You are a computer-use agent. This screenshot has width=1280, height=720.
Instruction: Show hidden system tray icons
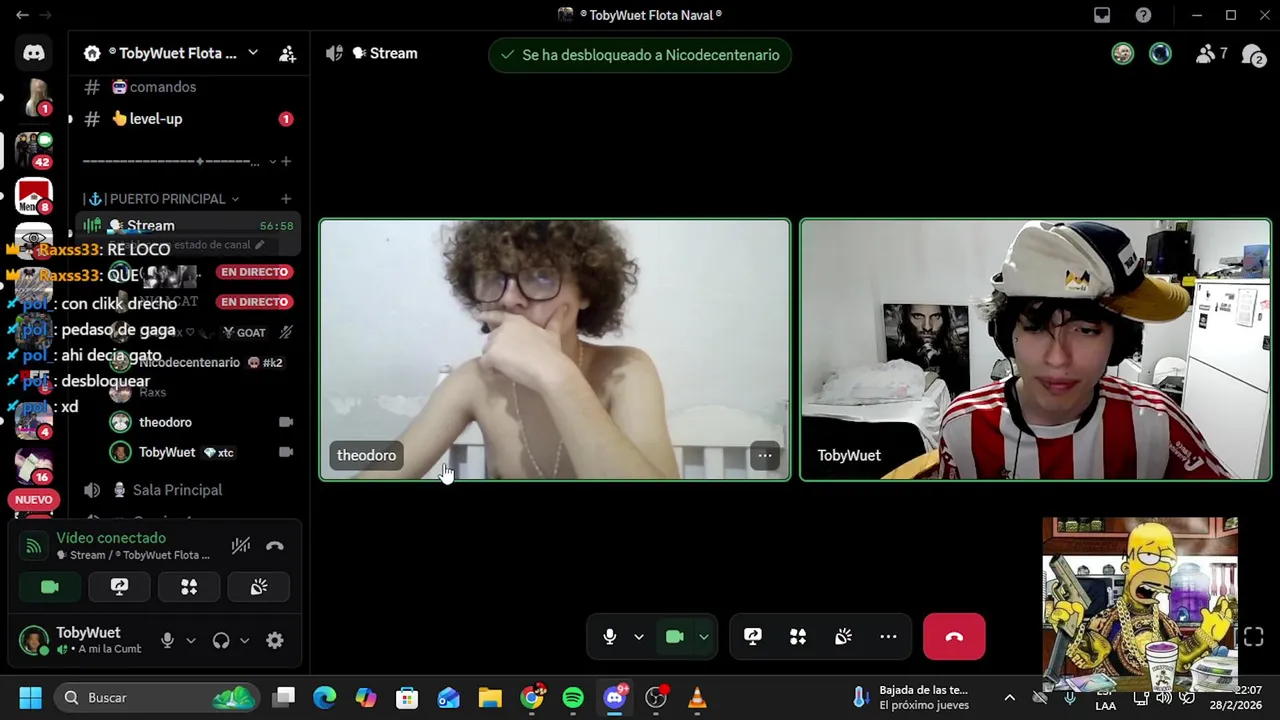pos(1009,698)
